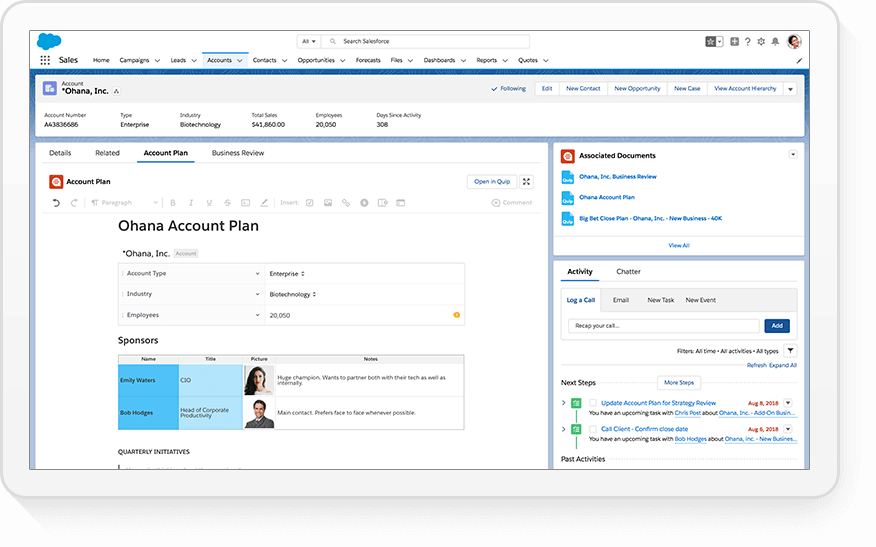Click the favorites star icon

[710, 41]
